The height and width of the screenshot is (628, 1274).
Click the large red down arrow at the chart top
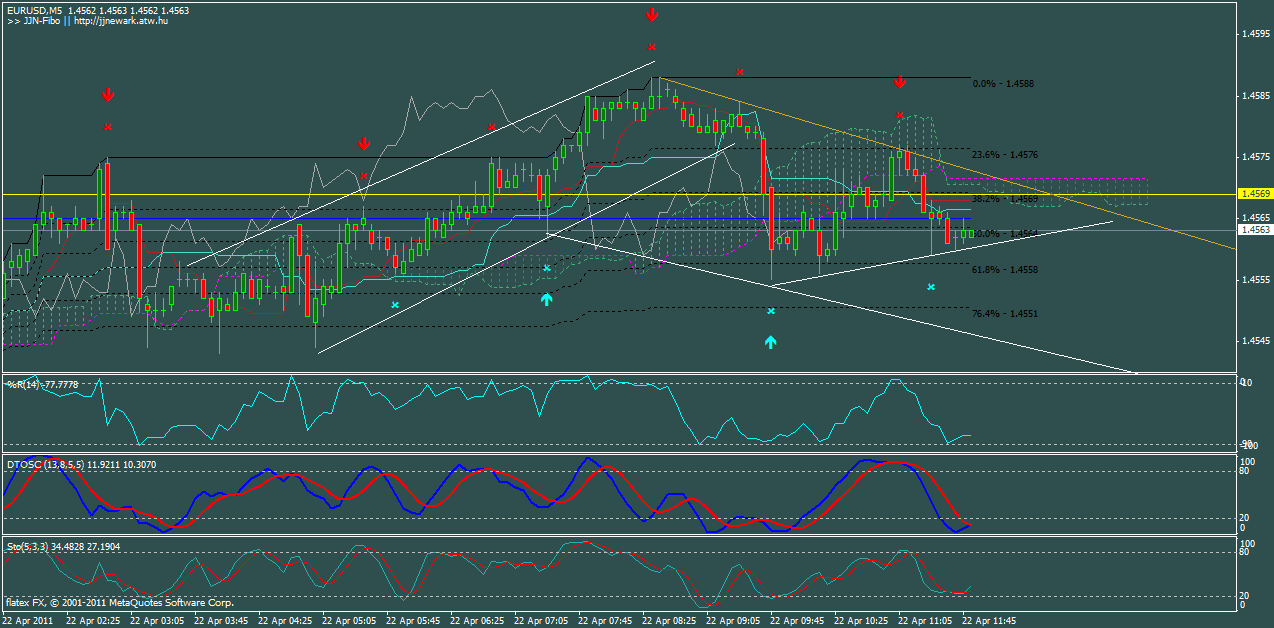(x=653, y=14)
